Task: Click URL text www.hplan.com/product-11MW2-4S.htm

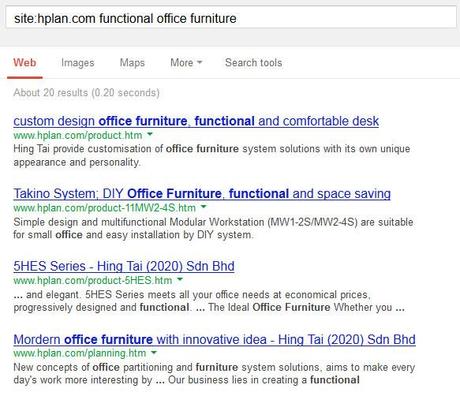Action: pos(104,208)
